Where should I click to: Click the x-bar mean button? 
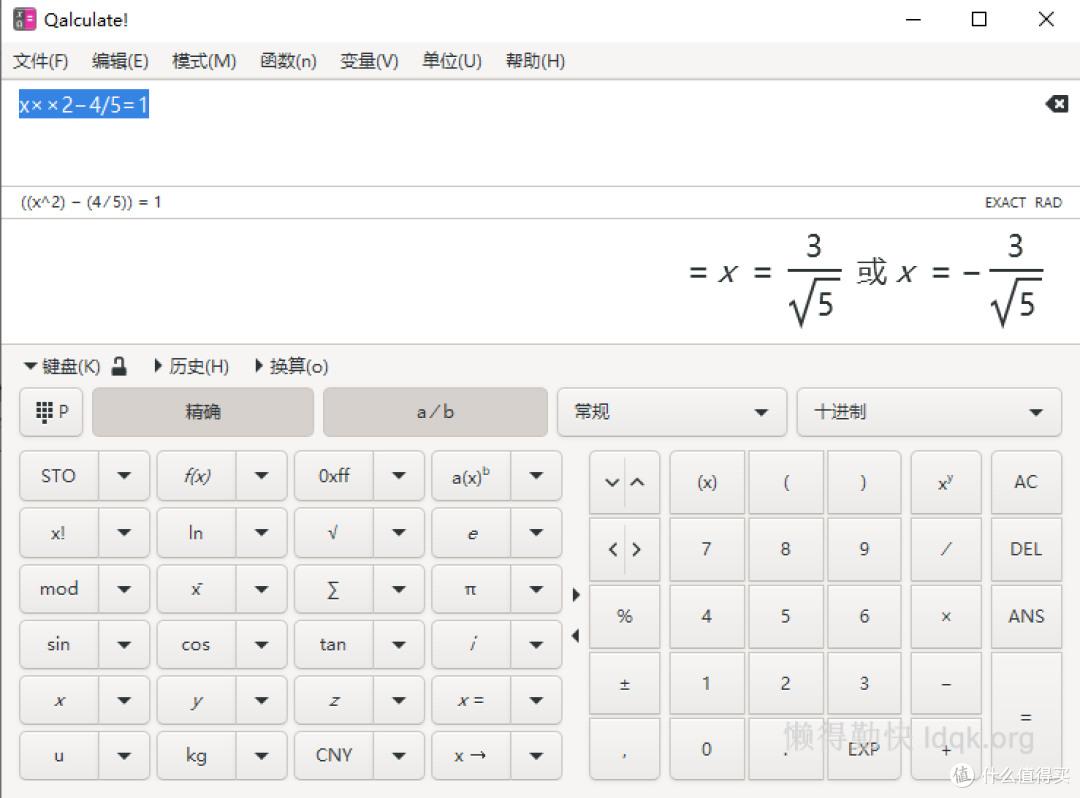(x=197, y=589)
